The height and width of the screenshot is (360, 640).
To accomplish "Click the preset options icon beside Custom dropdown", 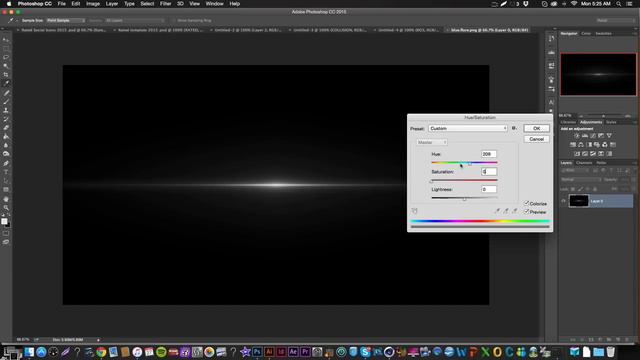I will click(514, 128).
